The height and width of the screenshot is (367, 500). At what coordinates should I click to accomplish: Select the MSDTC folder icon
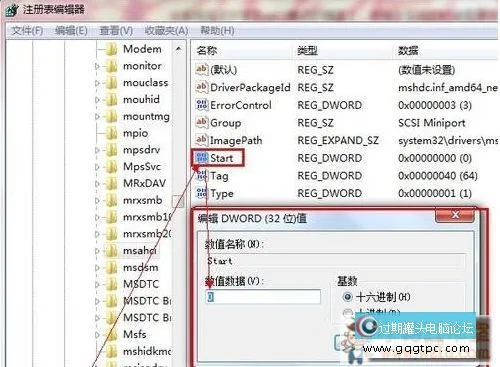click(112, 284)
